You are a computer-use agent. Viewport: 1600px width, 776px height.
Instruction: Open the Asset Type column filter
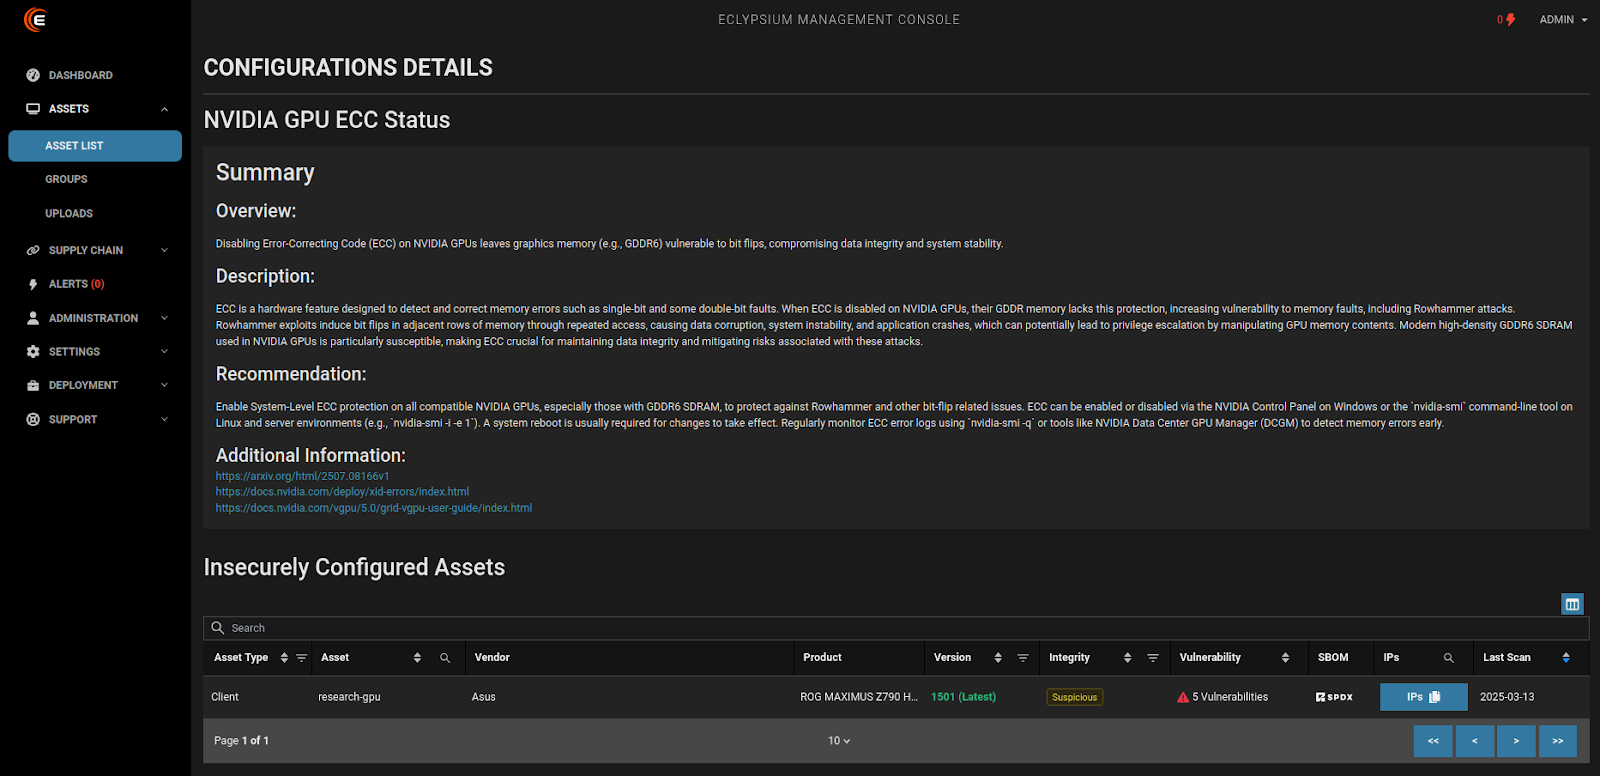[301, 658]
